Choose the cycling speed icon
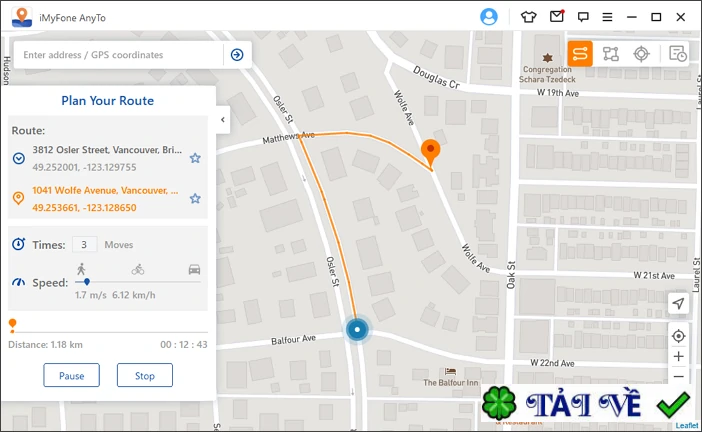Image resolution: width=702 pixels, height=432 pixels. pos(138,269)
